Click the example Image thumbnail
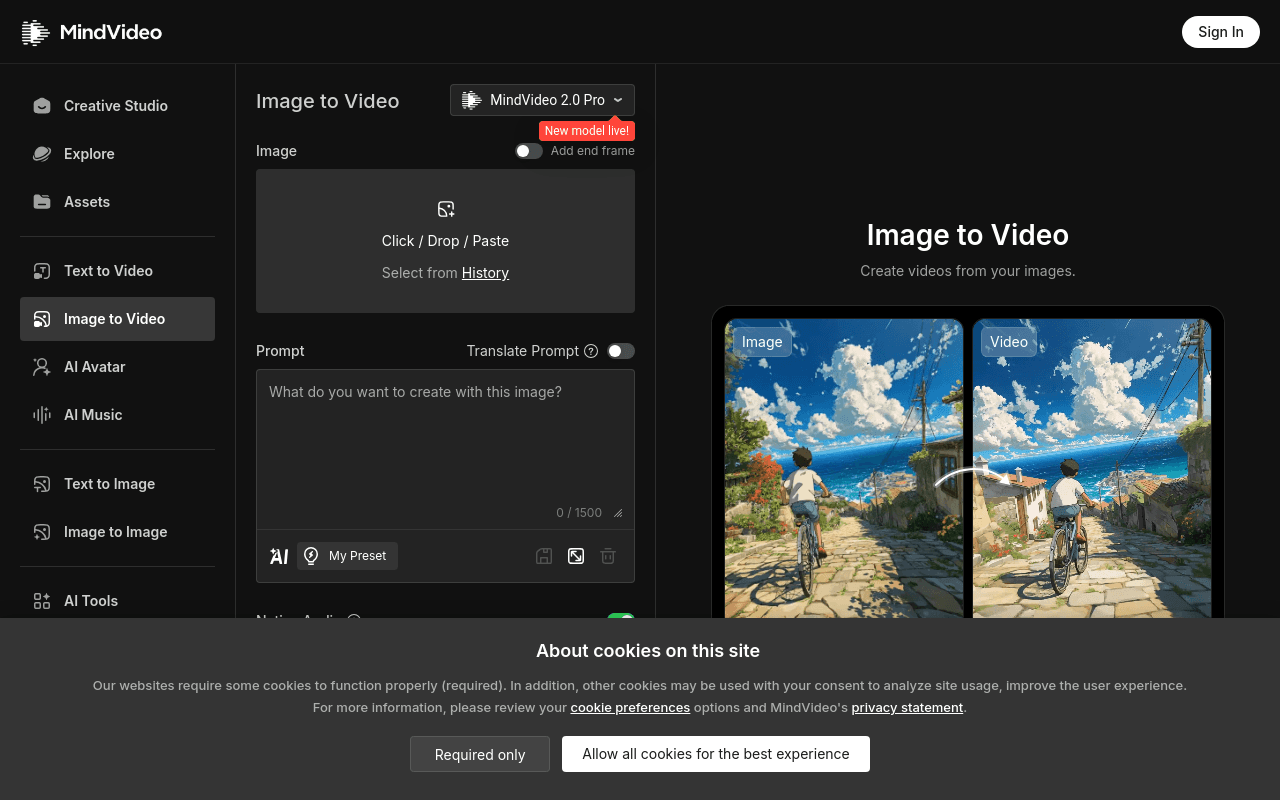1280x800 pixels. [x=844, y=468]
